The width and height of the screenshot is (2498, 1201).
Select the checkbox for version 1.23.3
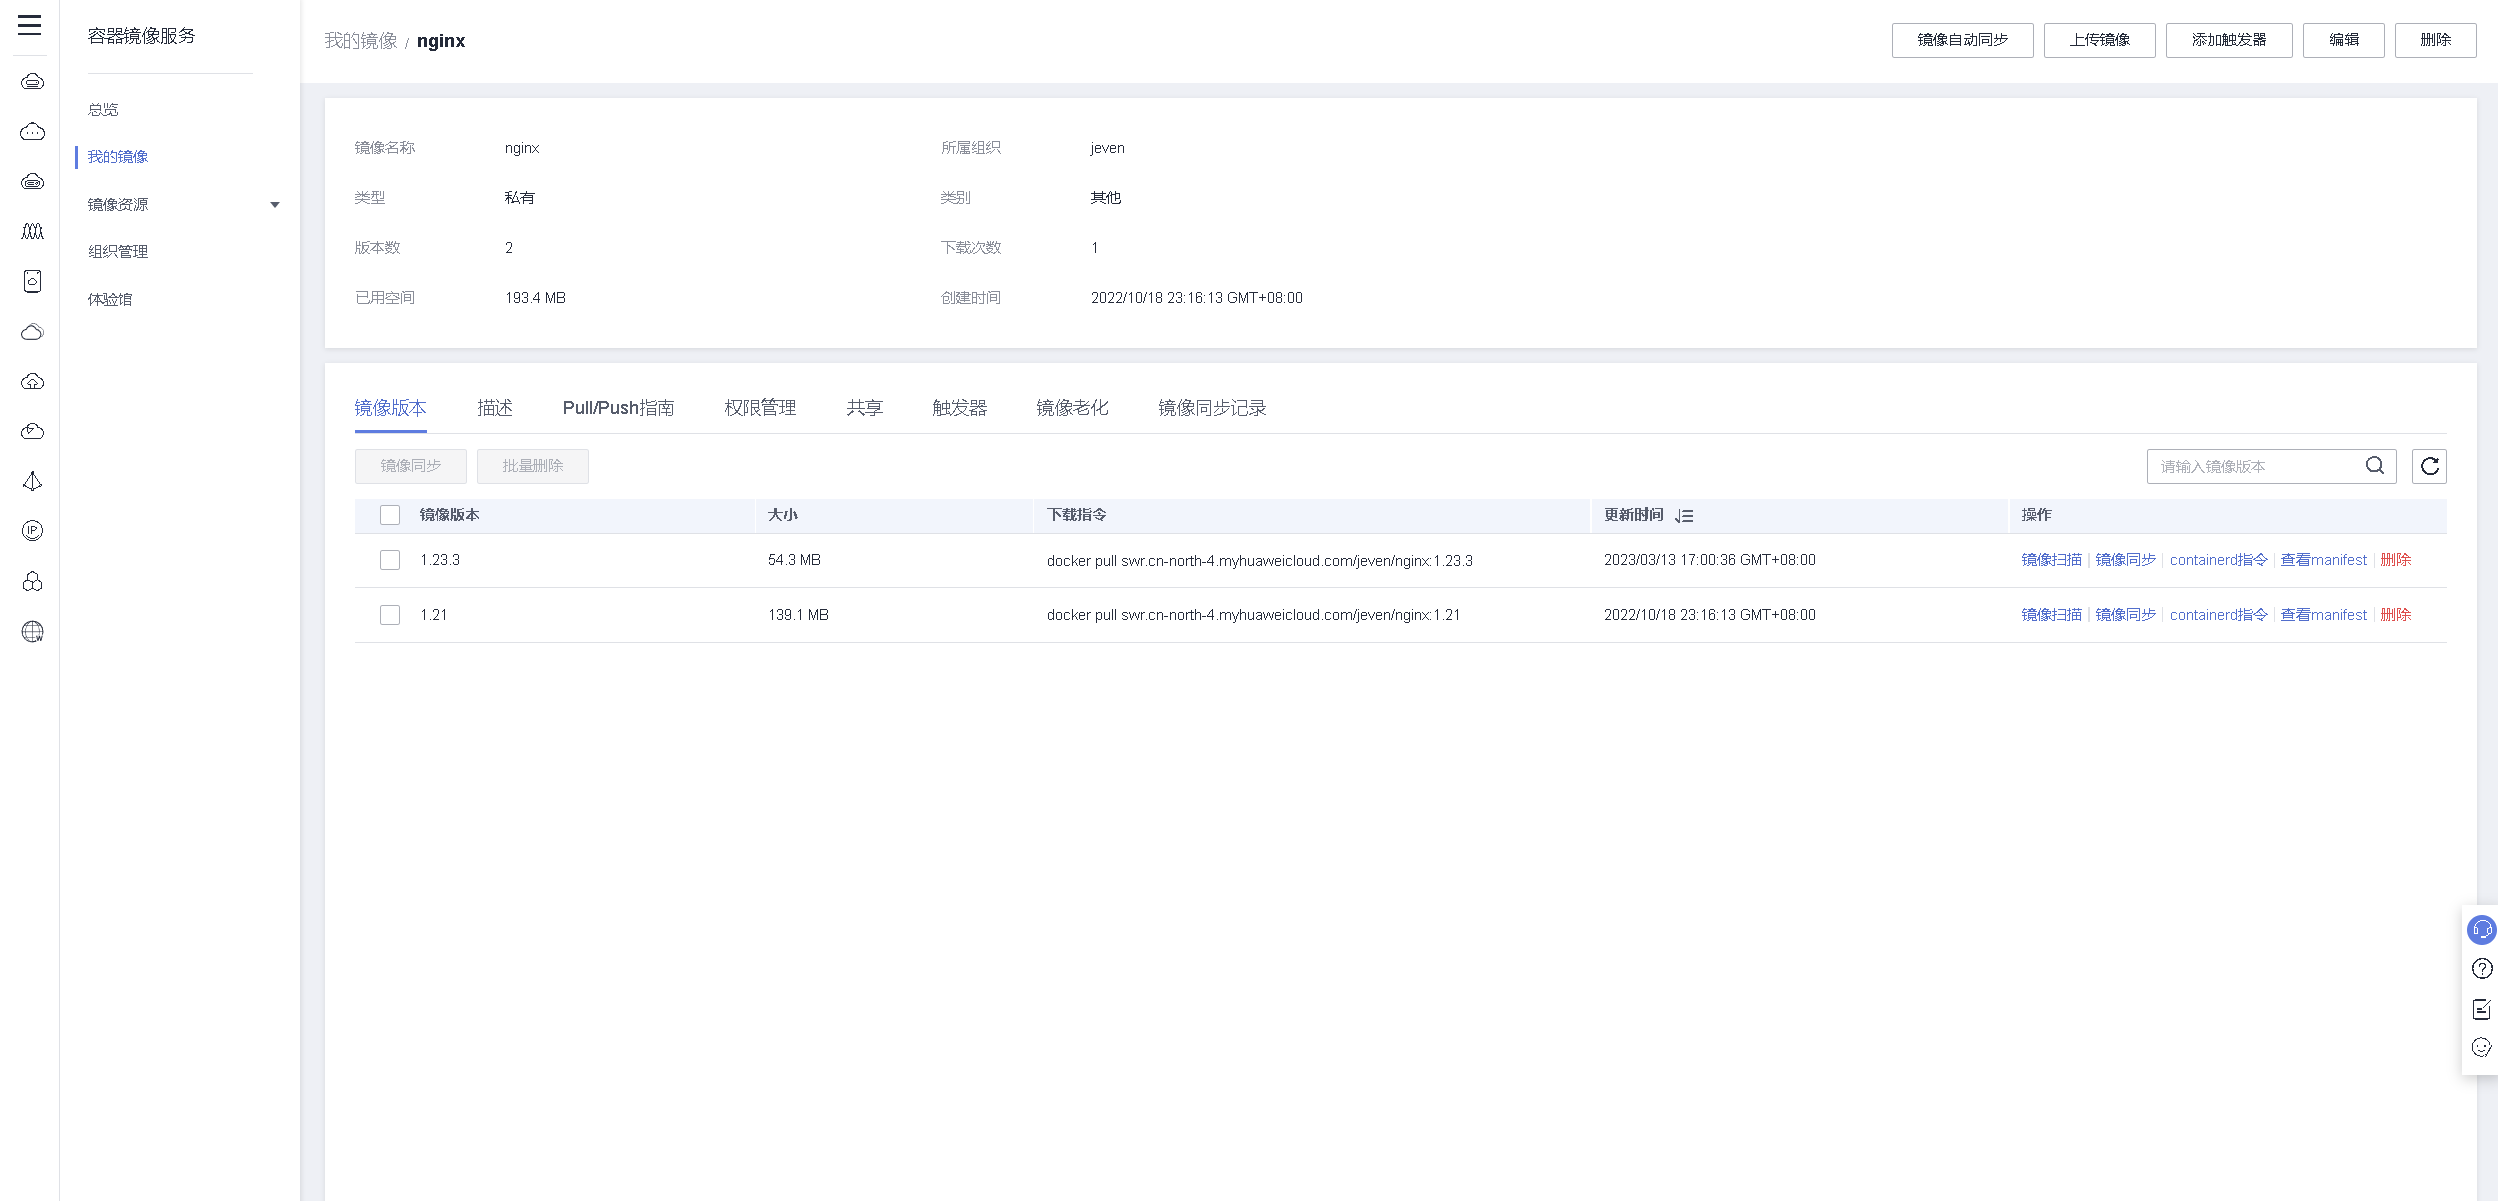pyautogui.click(x=390, y=561)
